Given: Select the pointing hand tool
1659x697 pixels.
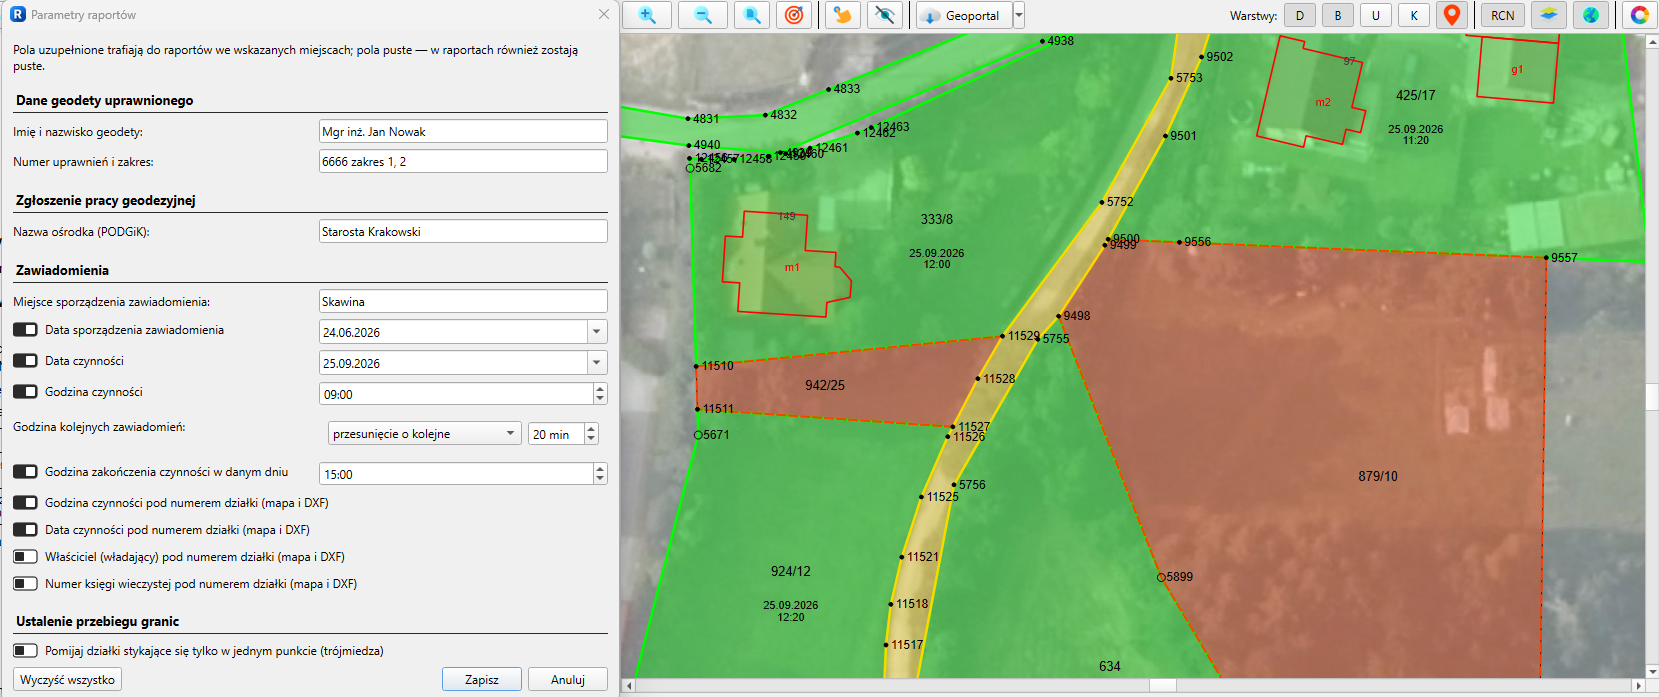Looking at the screenshot, I should (843, 15).
